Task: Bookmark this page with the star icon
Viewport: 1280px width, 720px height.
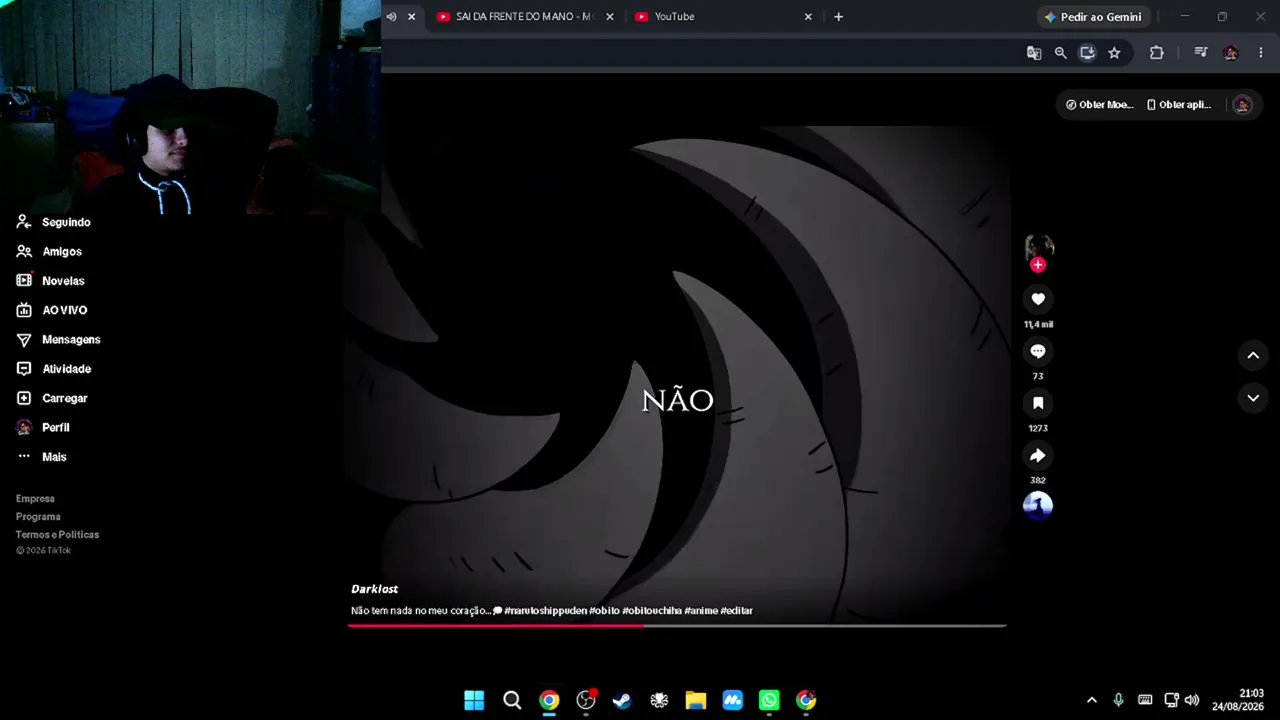Action: (1114, 53)
